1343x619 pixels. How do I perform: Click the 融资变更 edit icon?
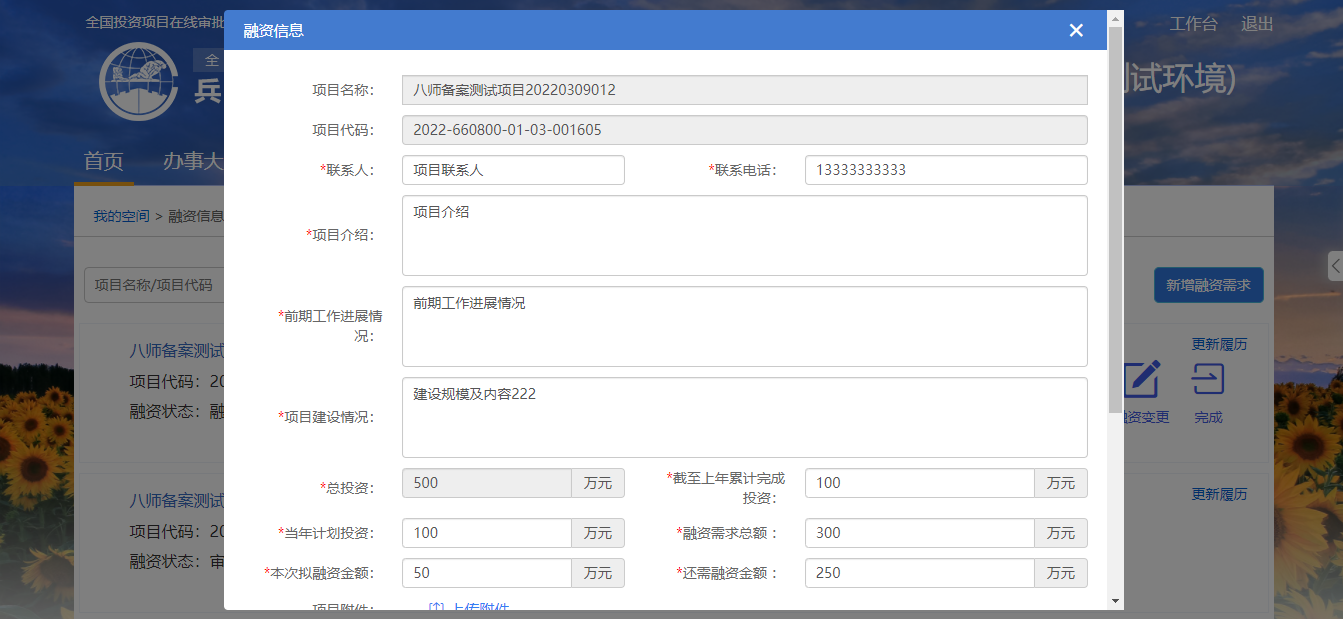pos(1142,381)
